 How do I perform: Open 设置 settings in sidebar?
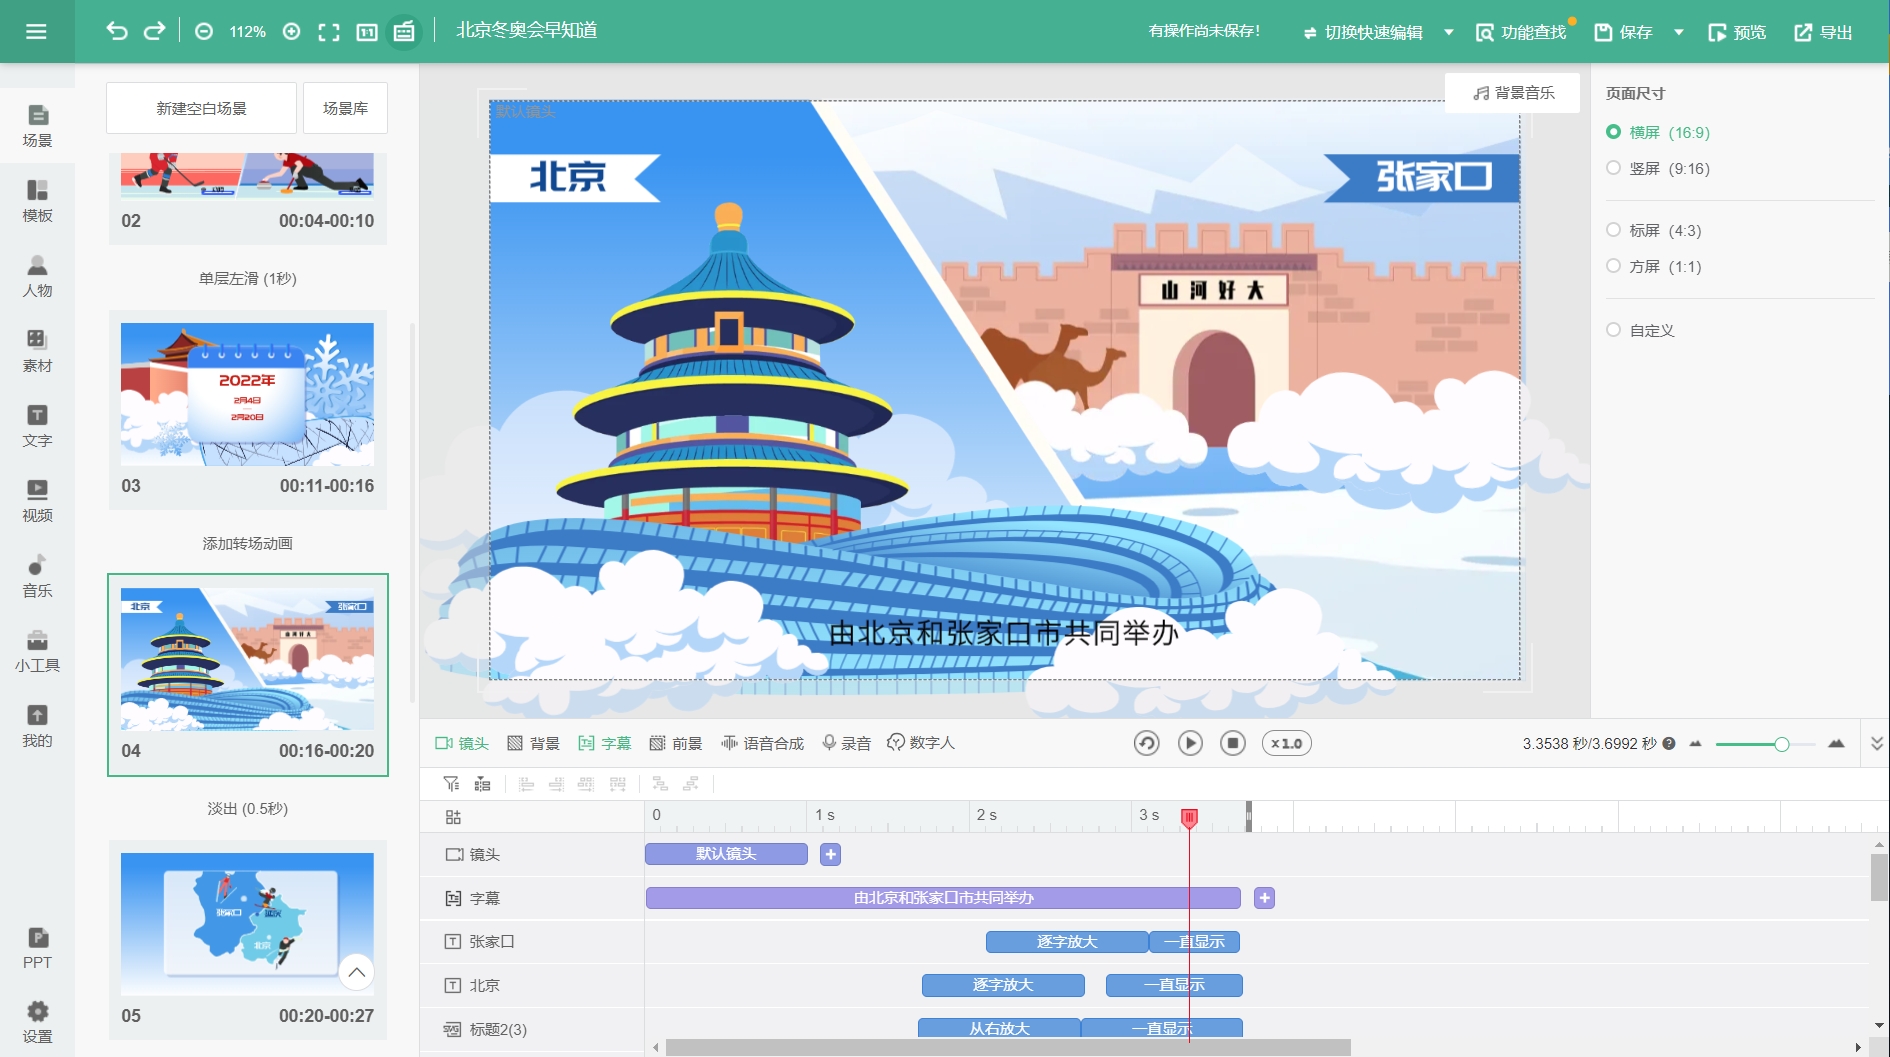(37, 1022)
